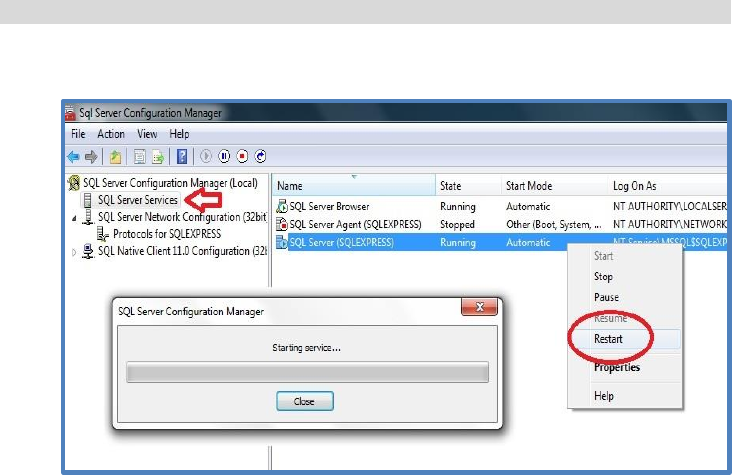Click the SQL Server Configuration Manager root icon

tap(74, 183)
